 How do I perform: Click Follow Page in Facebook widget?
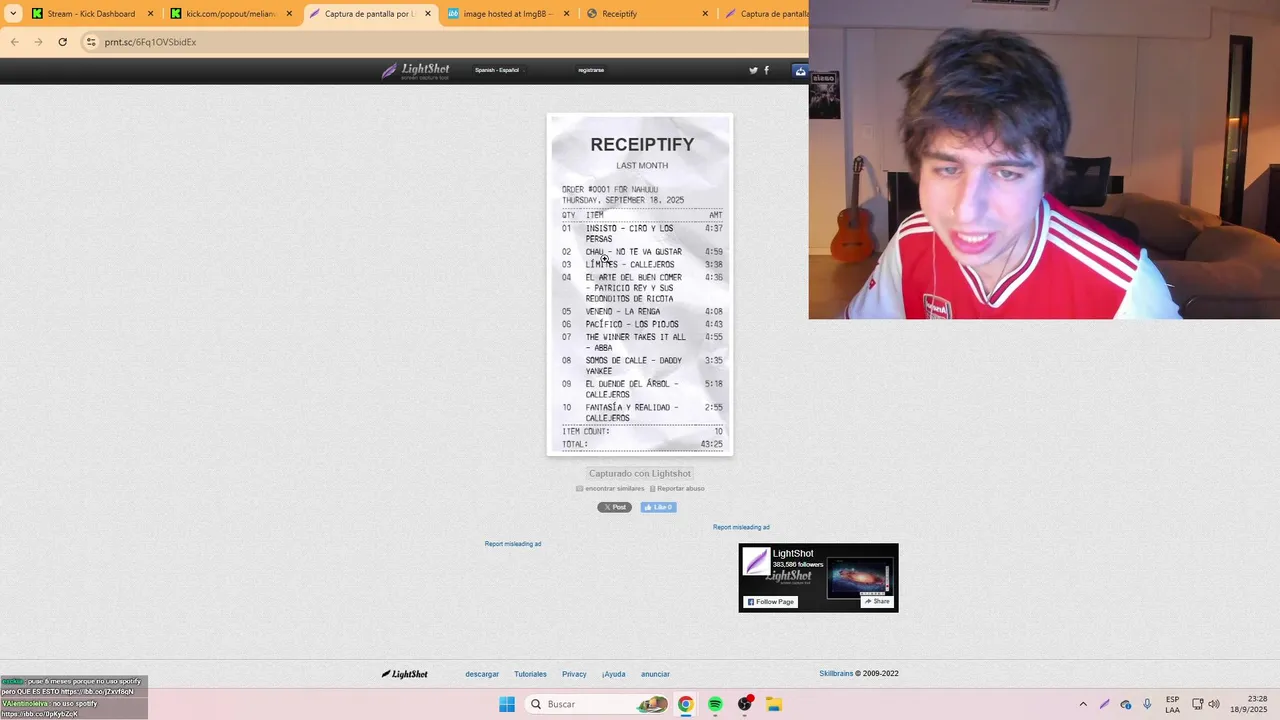(771, 602)
